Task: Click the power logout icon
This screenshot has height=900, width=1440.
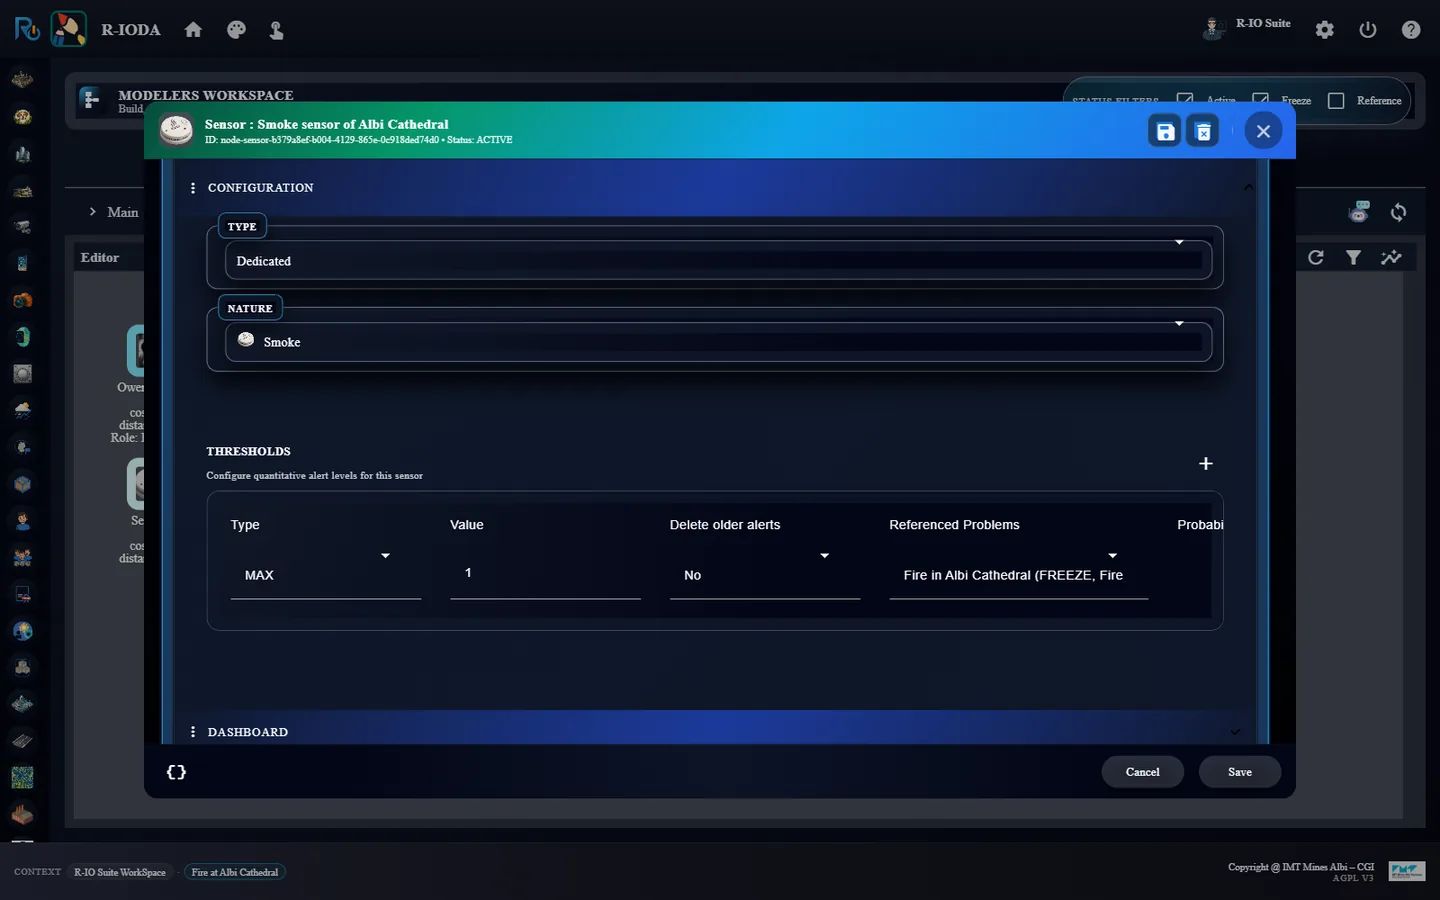Action: (1368, 30)
